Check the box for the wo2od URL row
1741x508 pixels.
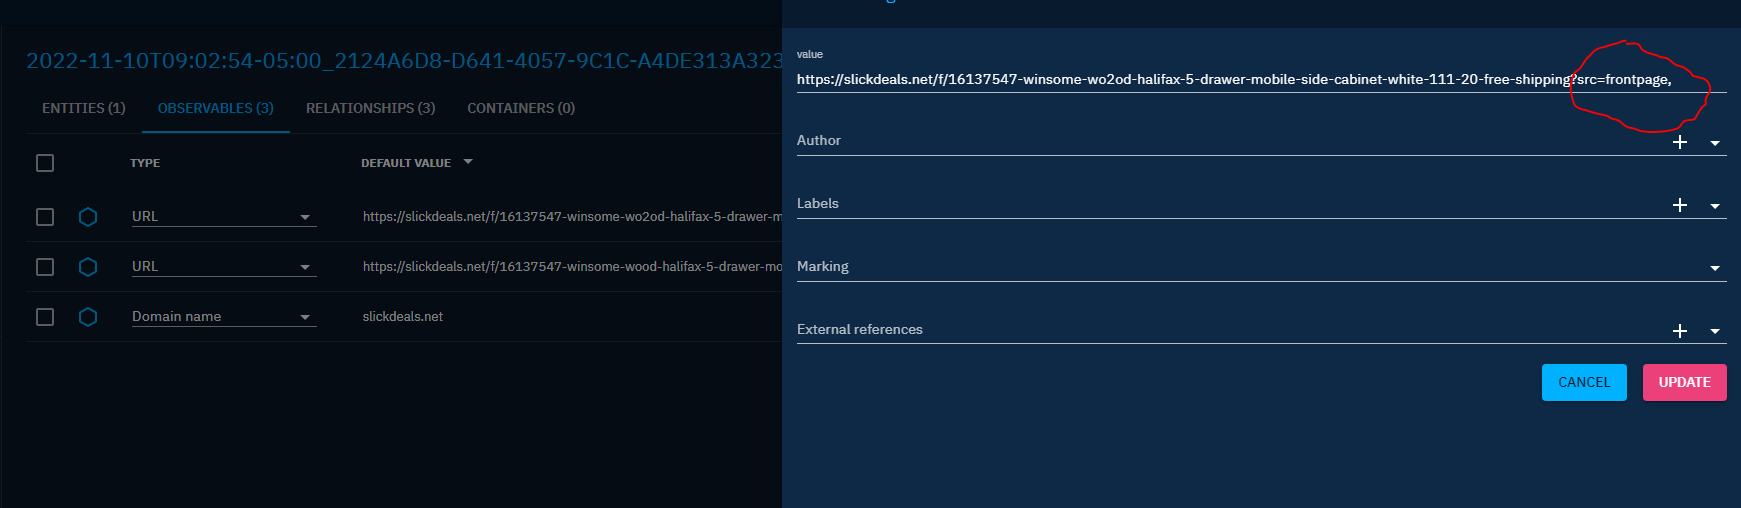[x=45, y=217]
